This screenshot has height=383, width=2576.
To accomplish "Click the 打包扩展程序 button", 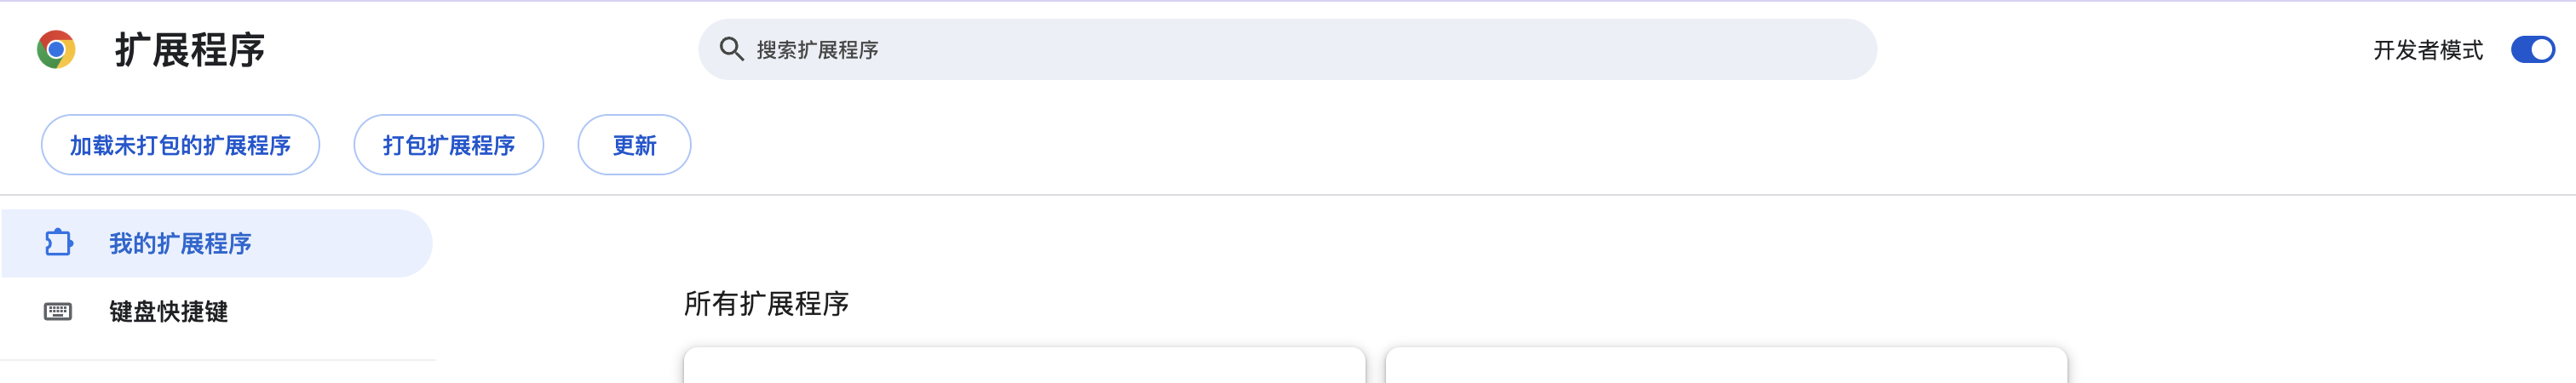I will pyautogui.click(x=449, y=145).
